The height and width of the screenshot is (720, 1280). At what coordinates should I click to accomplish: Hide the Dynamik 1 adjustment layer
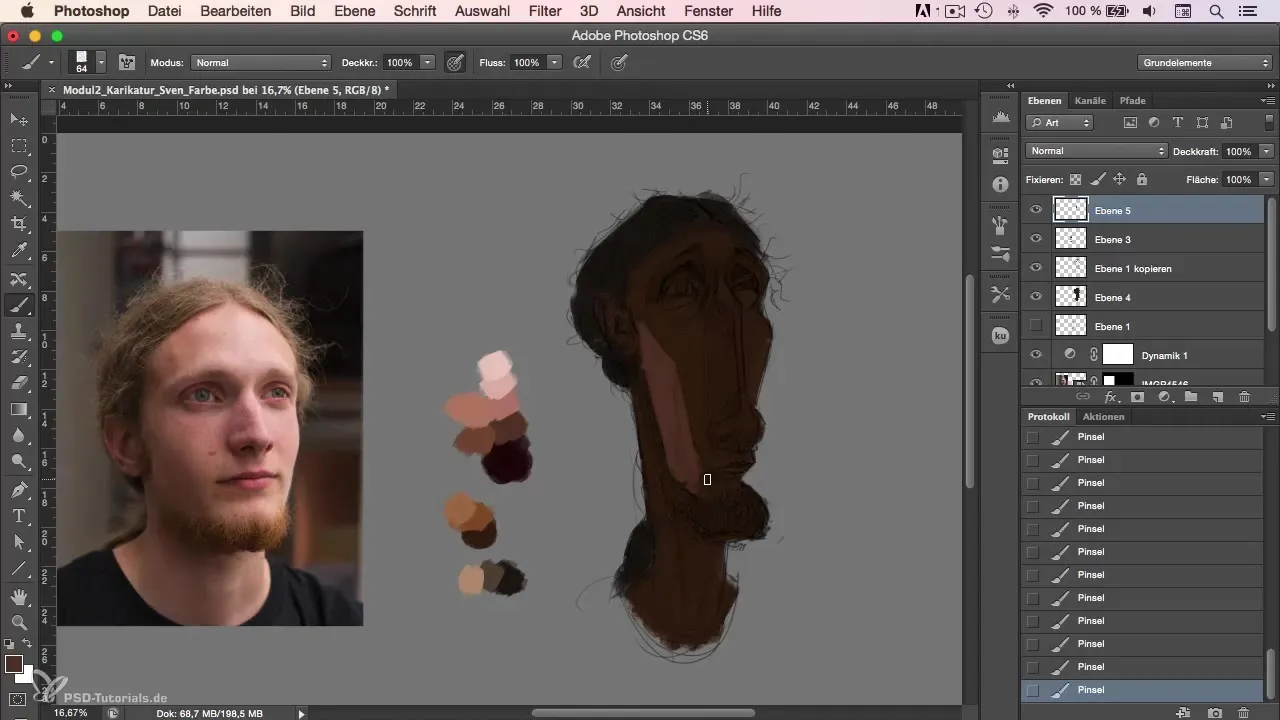[x=1036, y=355]
